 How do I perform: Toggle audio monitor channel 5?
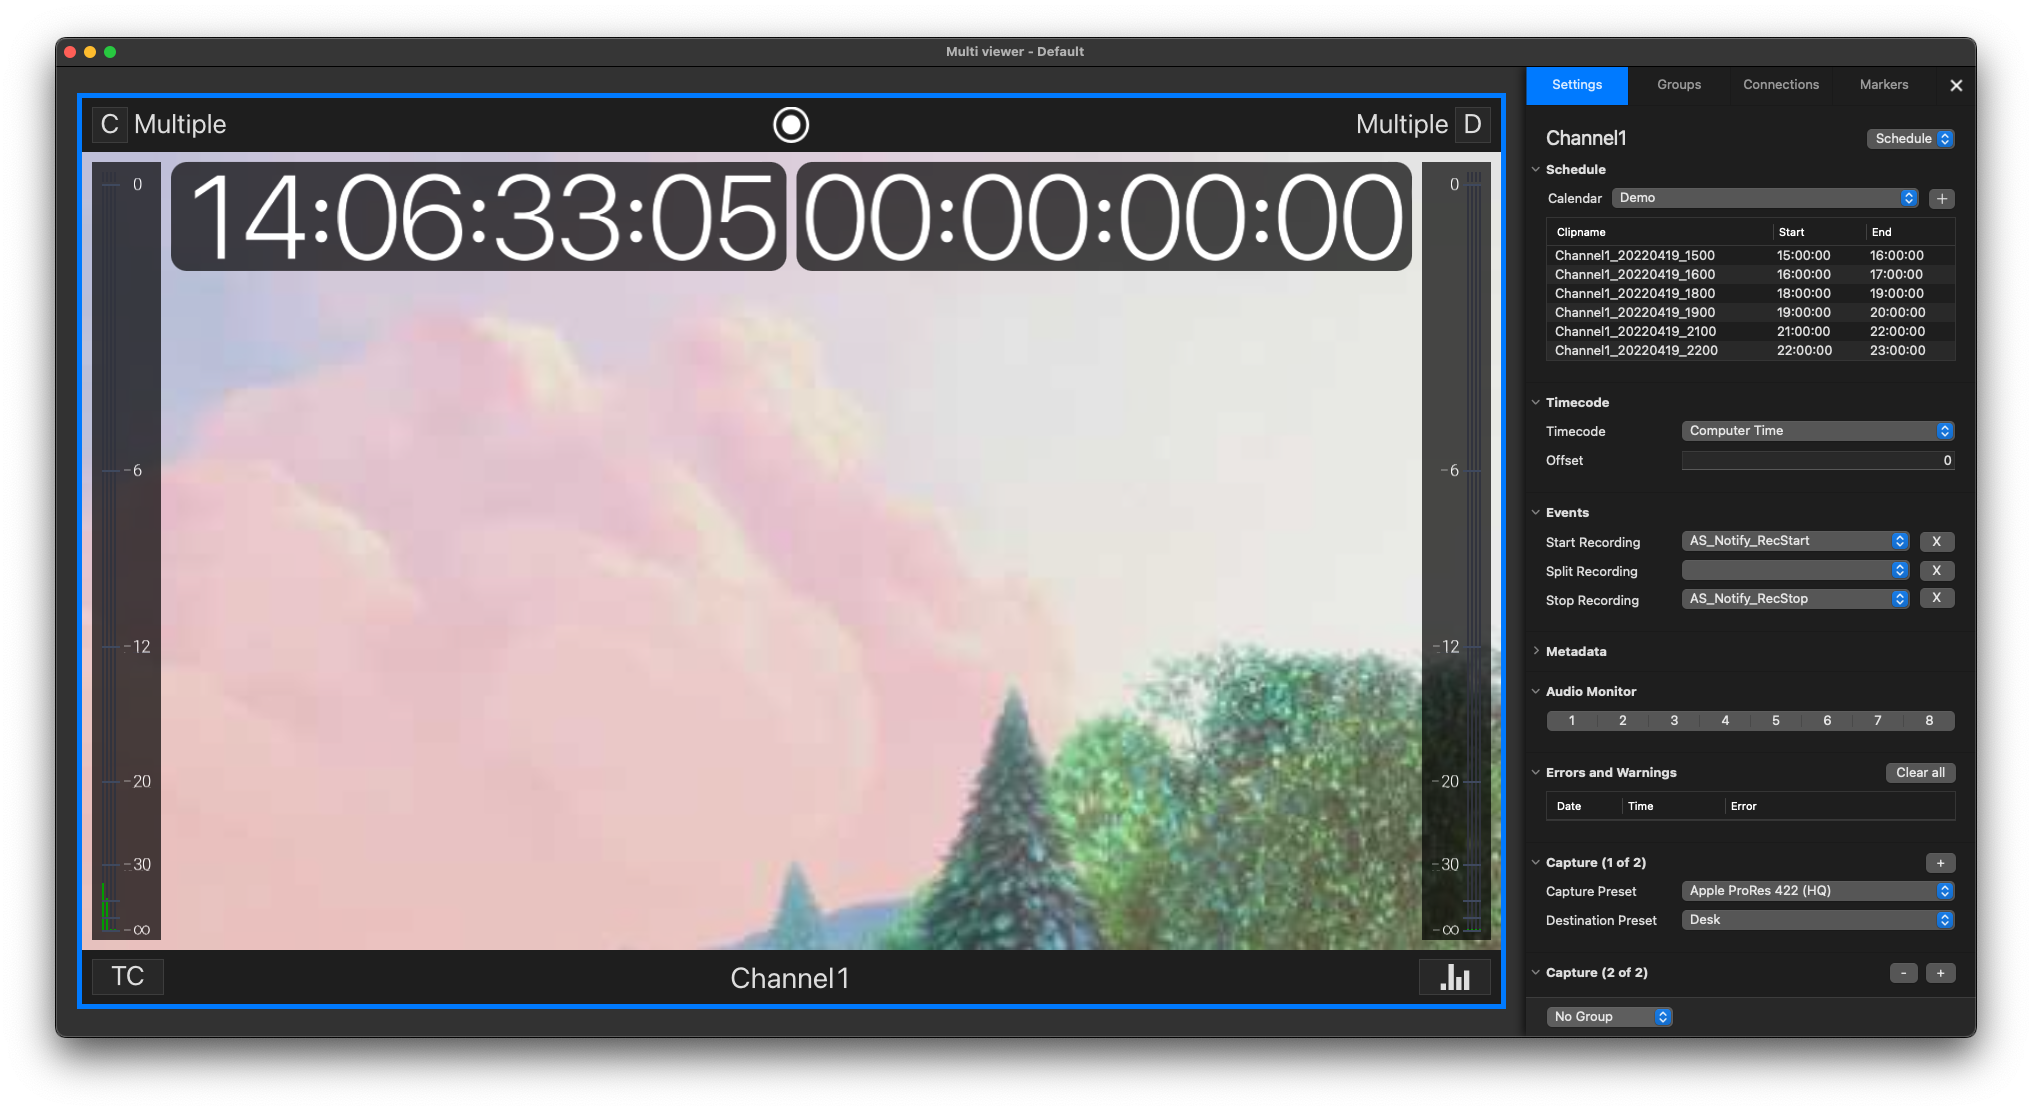click(1776, 721)
